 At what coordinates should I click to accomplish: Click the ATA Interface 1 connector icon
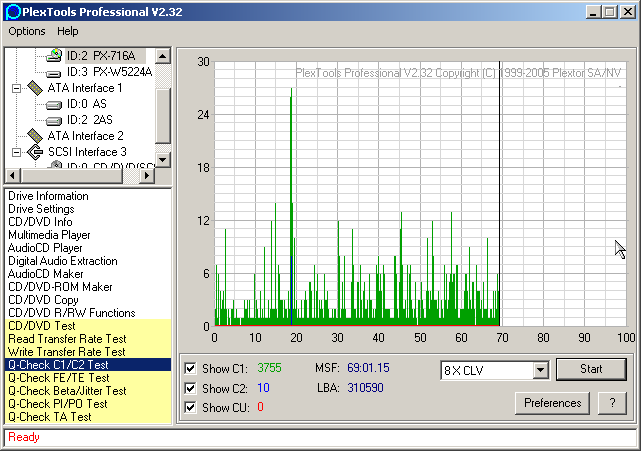tap(36, 88)
